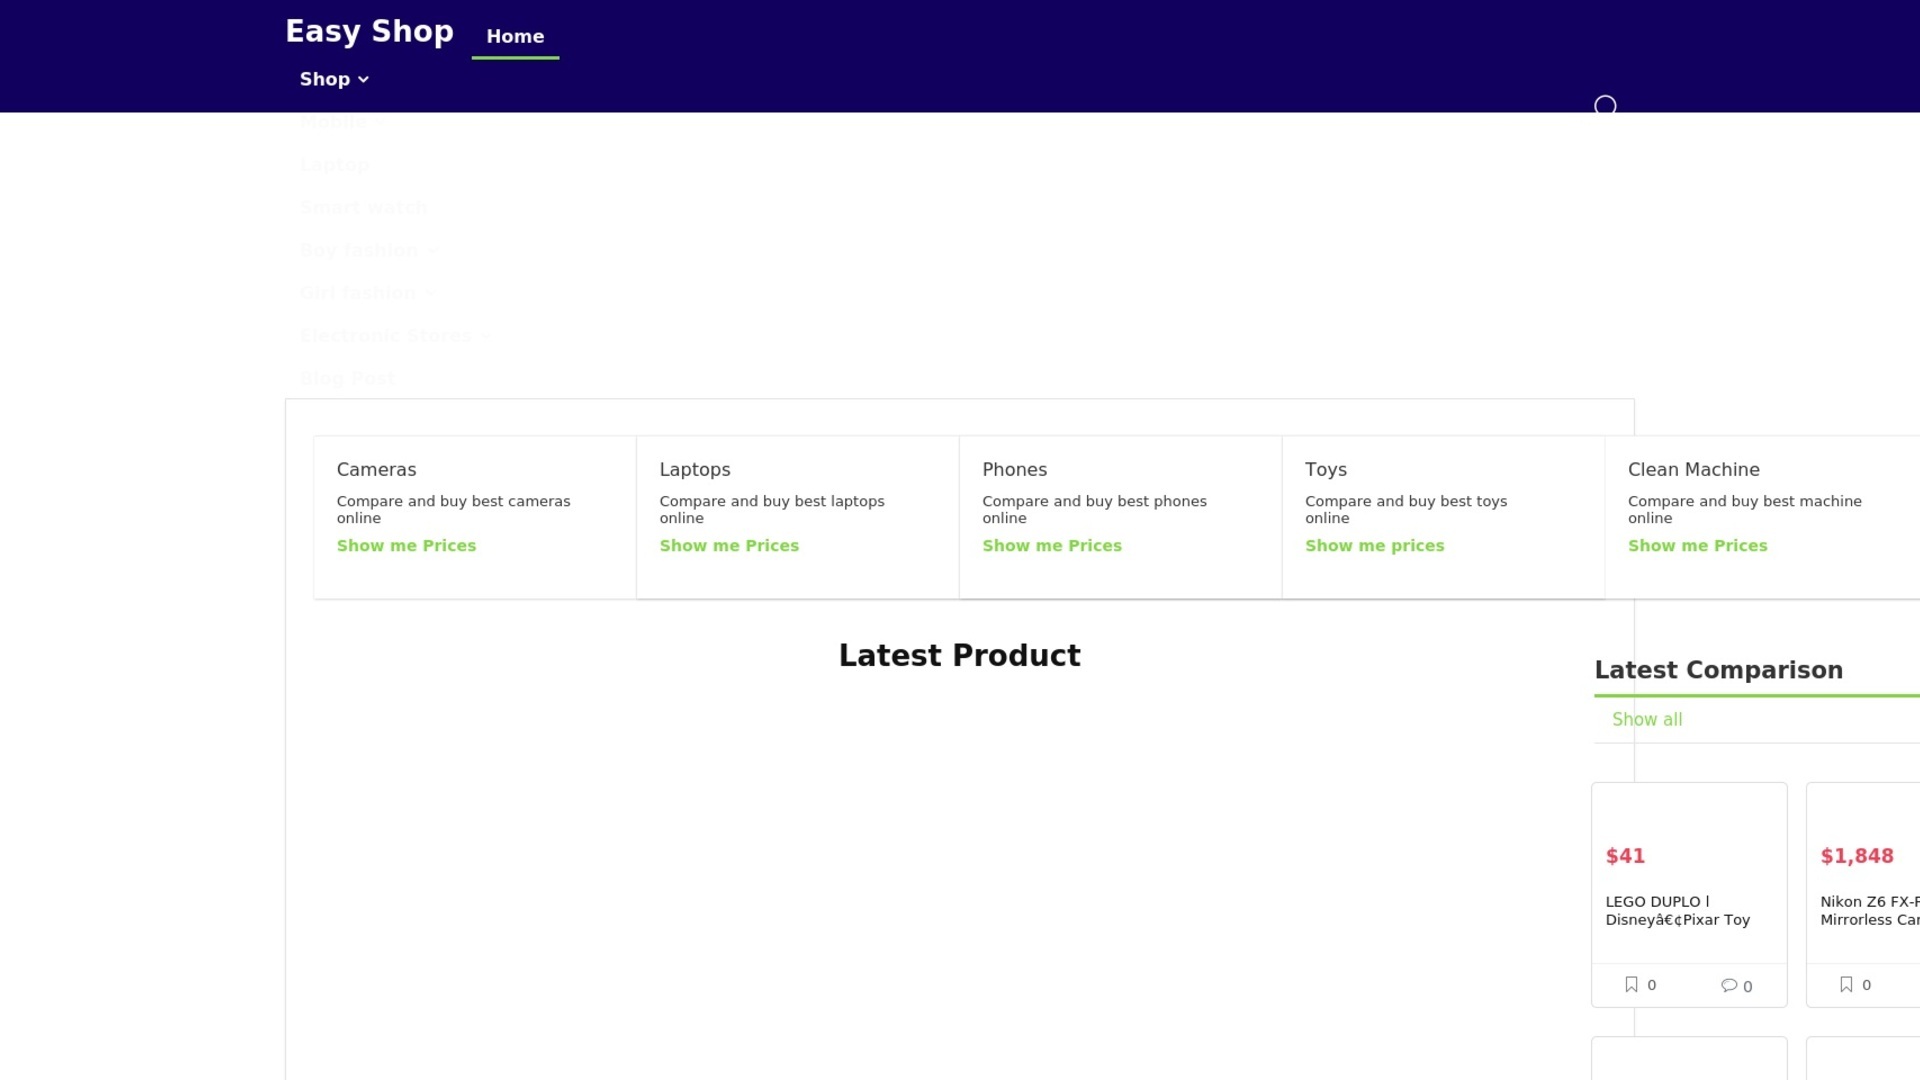Screen dimensions: 1920x1080
Task: Open the Easy Shop logo link
Action: 369,31
